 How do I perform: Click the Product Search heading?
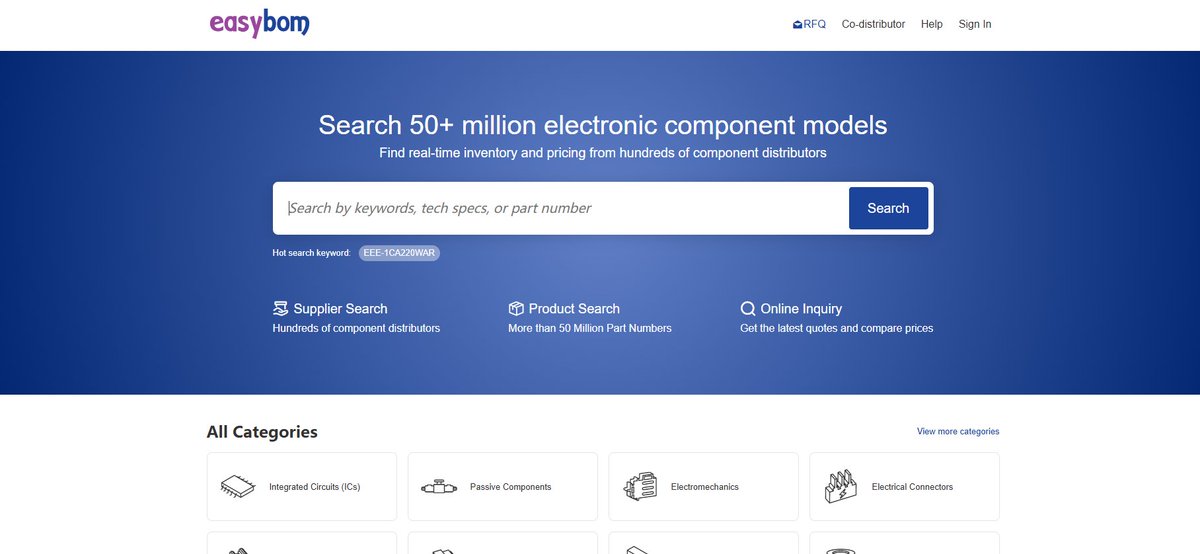coord(574,309)
